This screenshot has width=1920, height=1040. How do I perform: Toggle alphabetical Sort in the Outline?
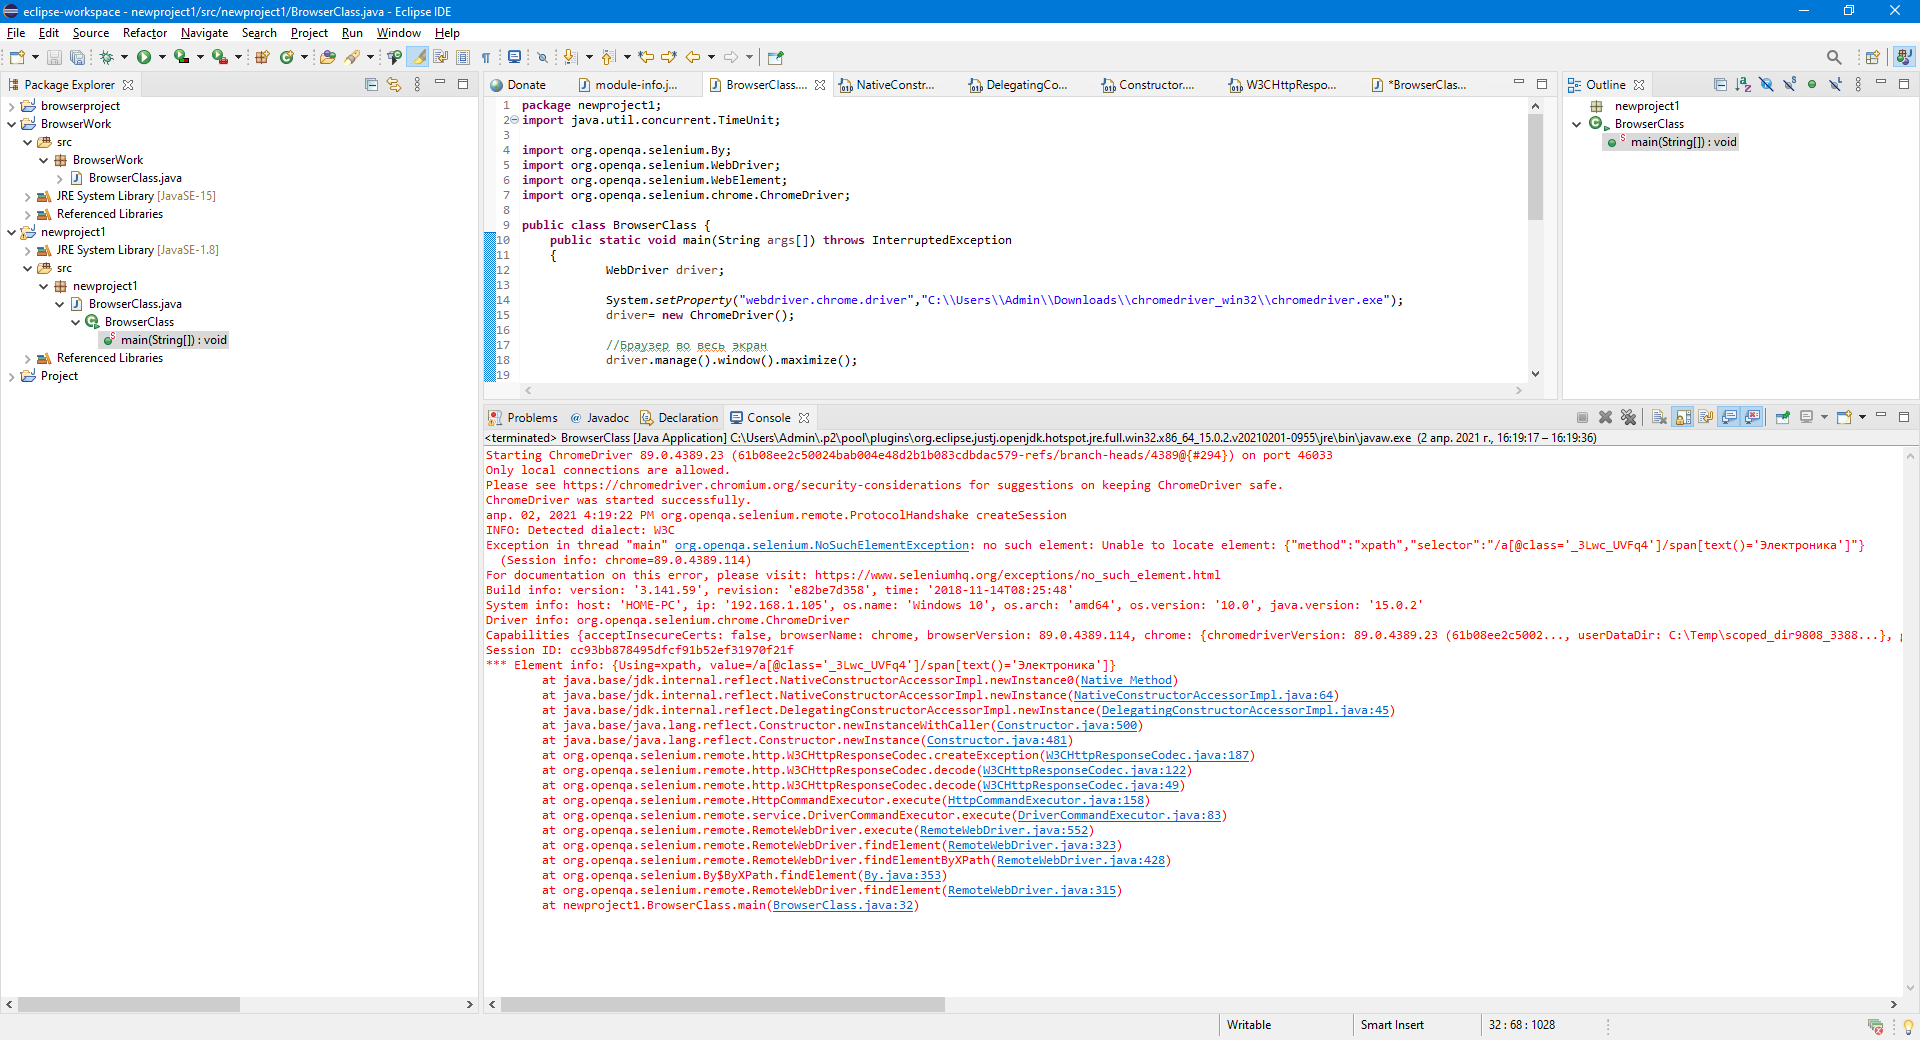[x=1743, y=85]
